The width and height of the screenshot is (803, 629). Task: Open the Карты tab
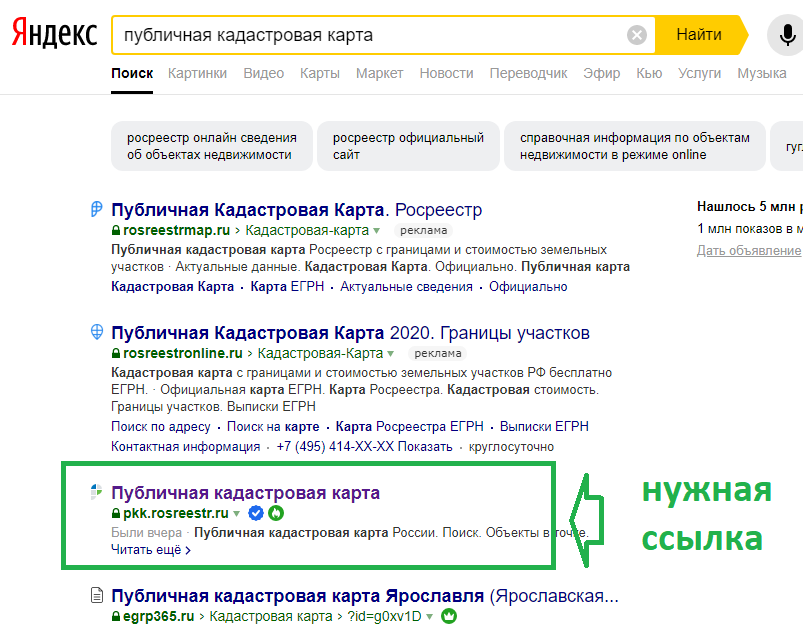(320, 73)
